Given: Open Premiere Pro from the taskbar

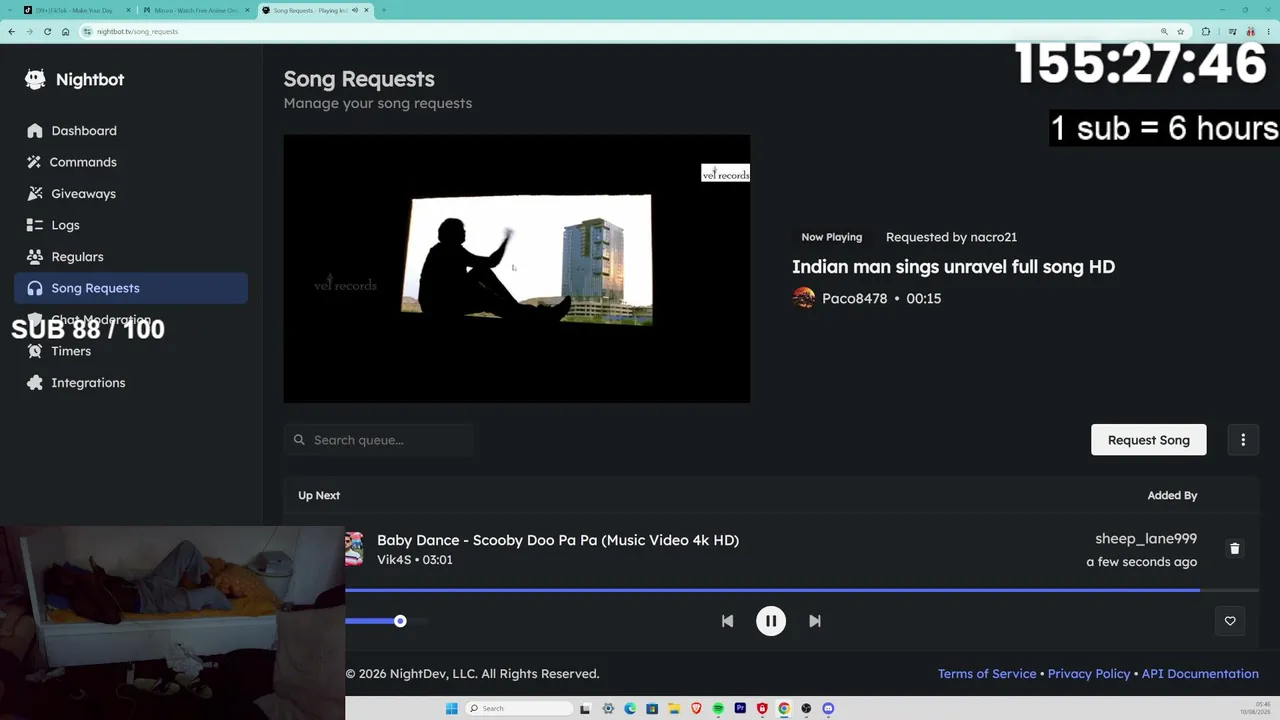Looking at the screenshot, I should click(740, 708).
